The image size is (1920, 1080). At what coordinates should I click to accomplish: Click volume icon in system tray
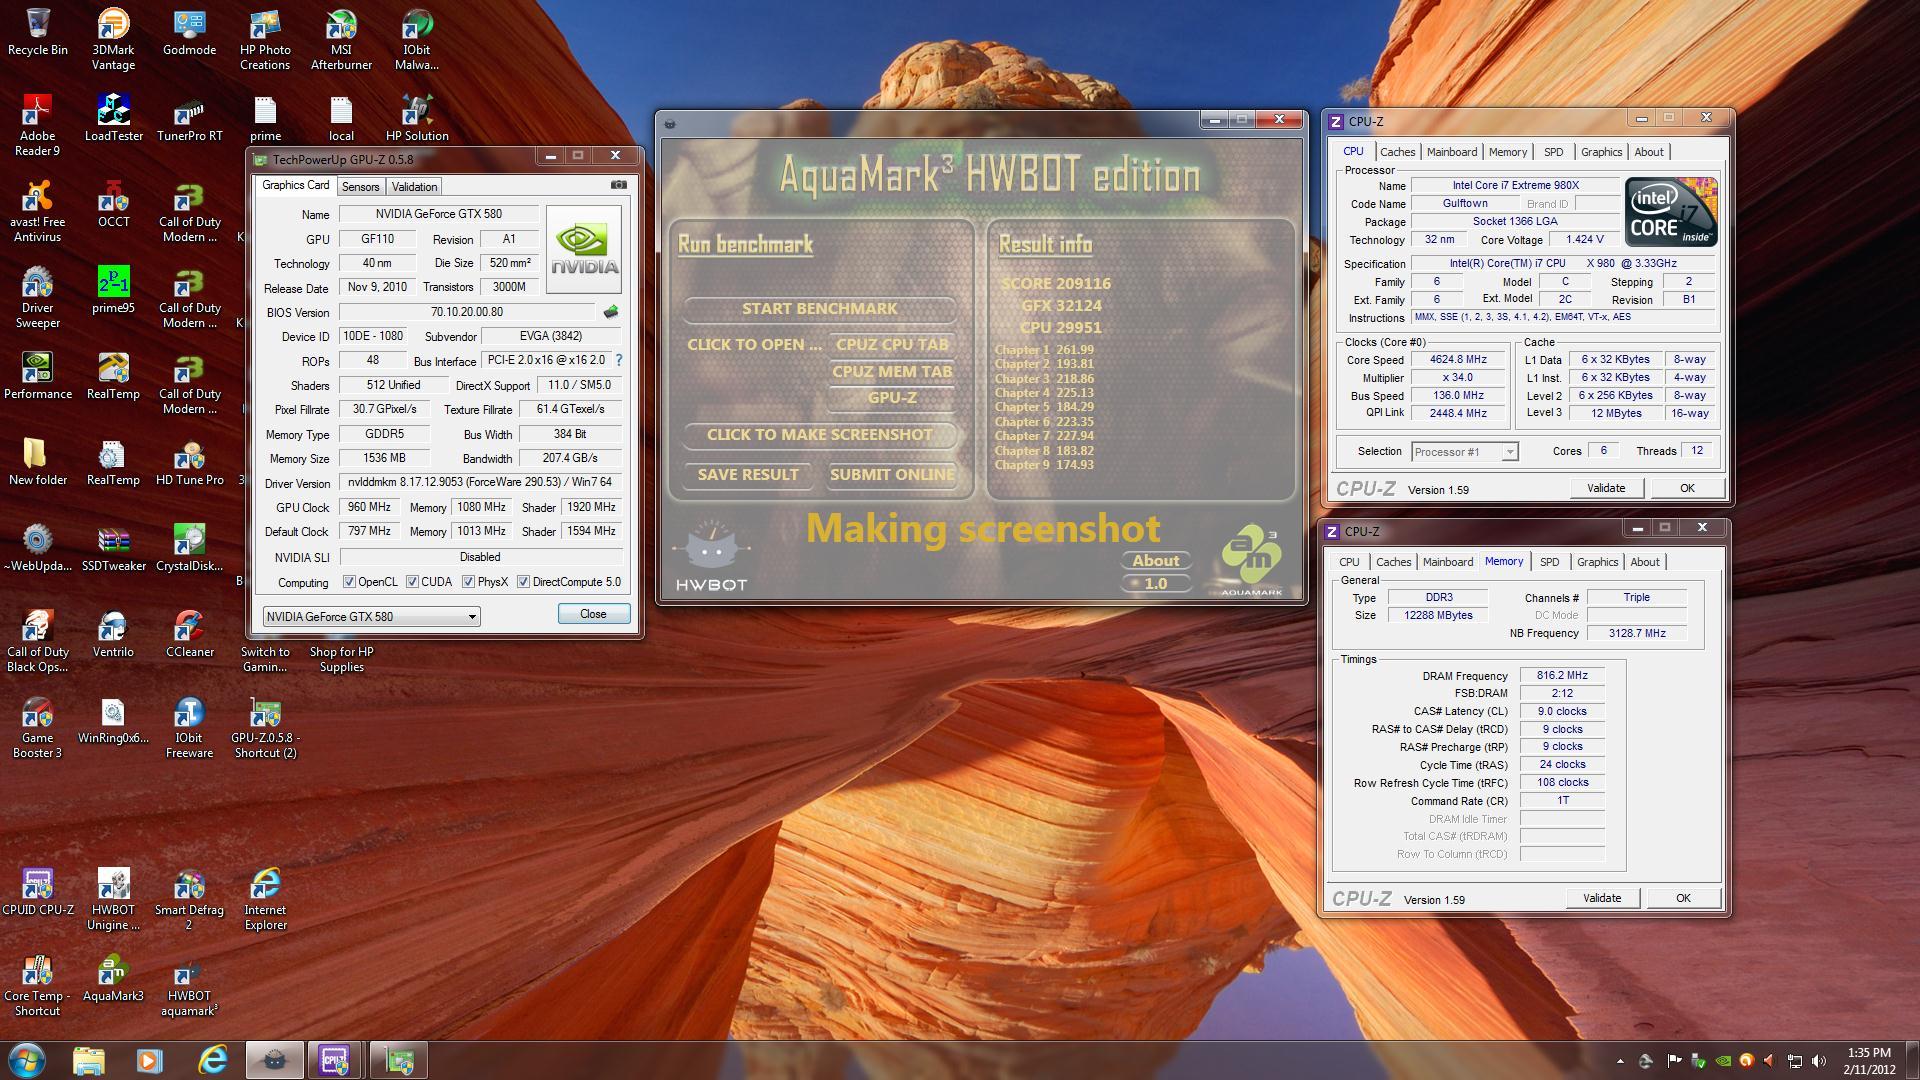click(1818, 1061)
